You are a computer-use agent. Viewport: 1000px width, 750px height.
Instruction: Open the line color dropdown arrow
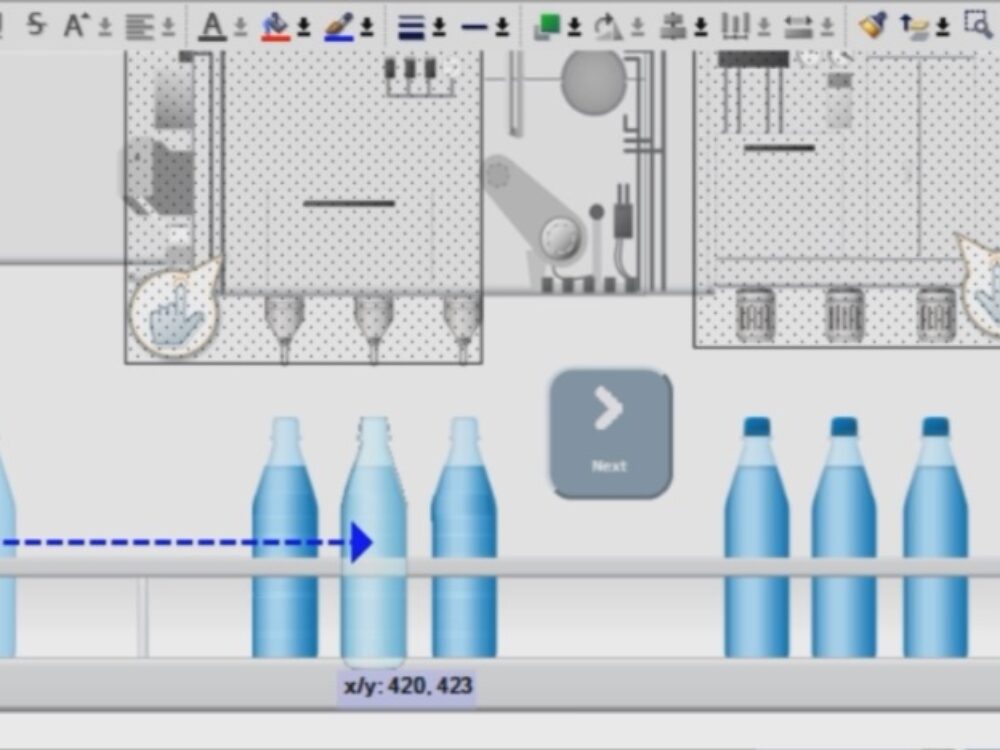pos(367,27)
